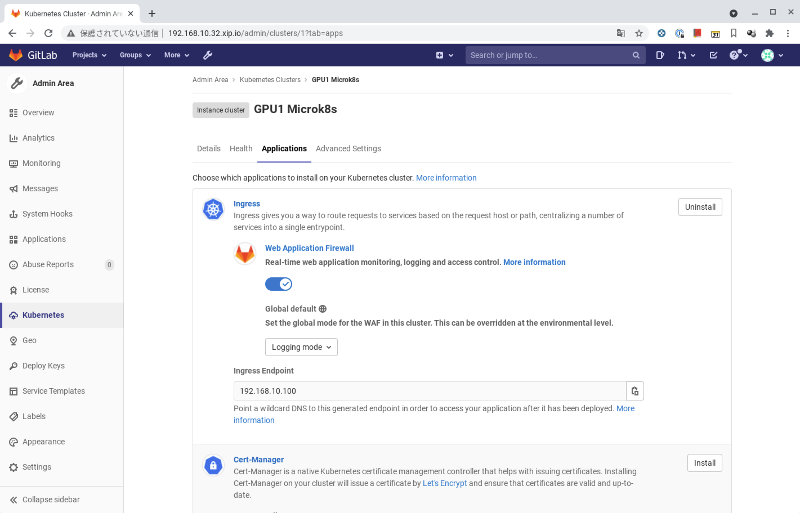The height and width of the screenshot is (513, 800).
Task: Copy the Ingress Endpoint to clipboard
Action: (x=634, y=391)
